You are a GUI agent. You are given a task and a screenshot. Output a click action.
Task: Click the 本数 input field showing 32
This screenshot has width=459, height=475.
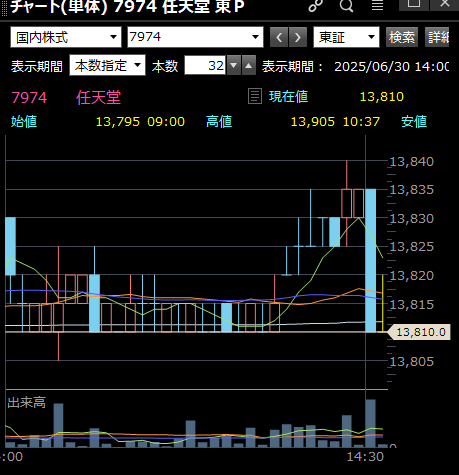tap(205, 65)
